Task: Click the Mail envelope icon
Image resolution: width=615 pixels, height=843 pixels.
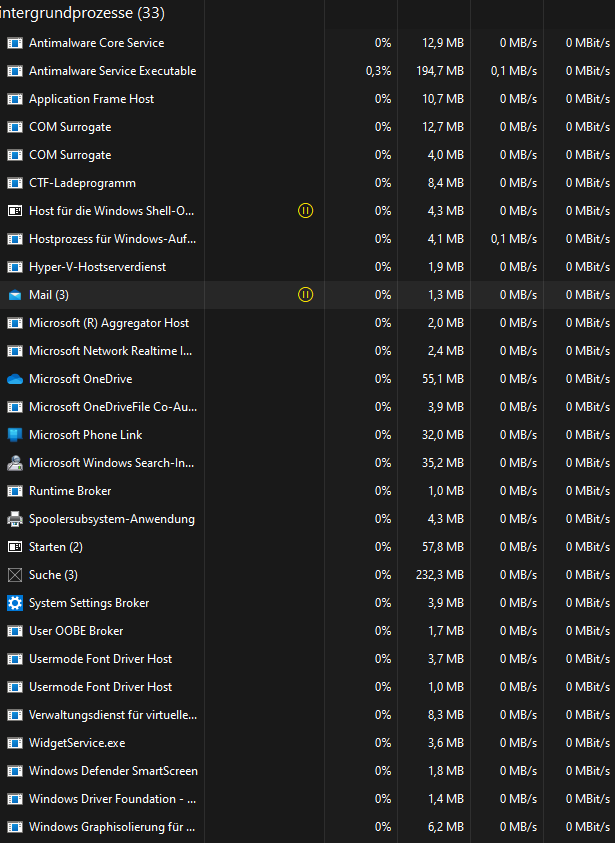Action: click(x=15, y=295)
